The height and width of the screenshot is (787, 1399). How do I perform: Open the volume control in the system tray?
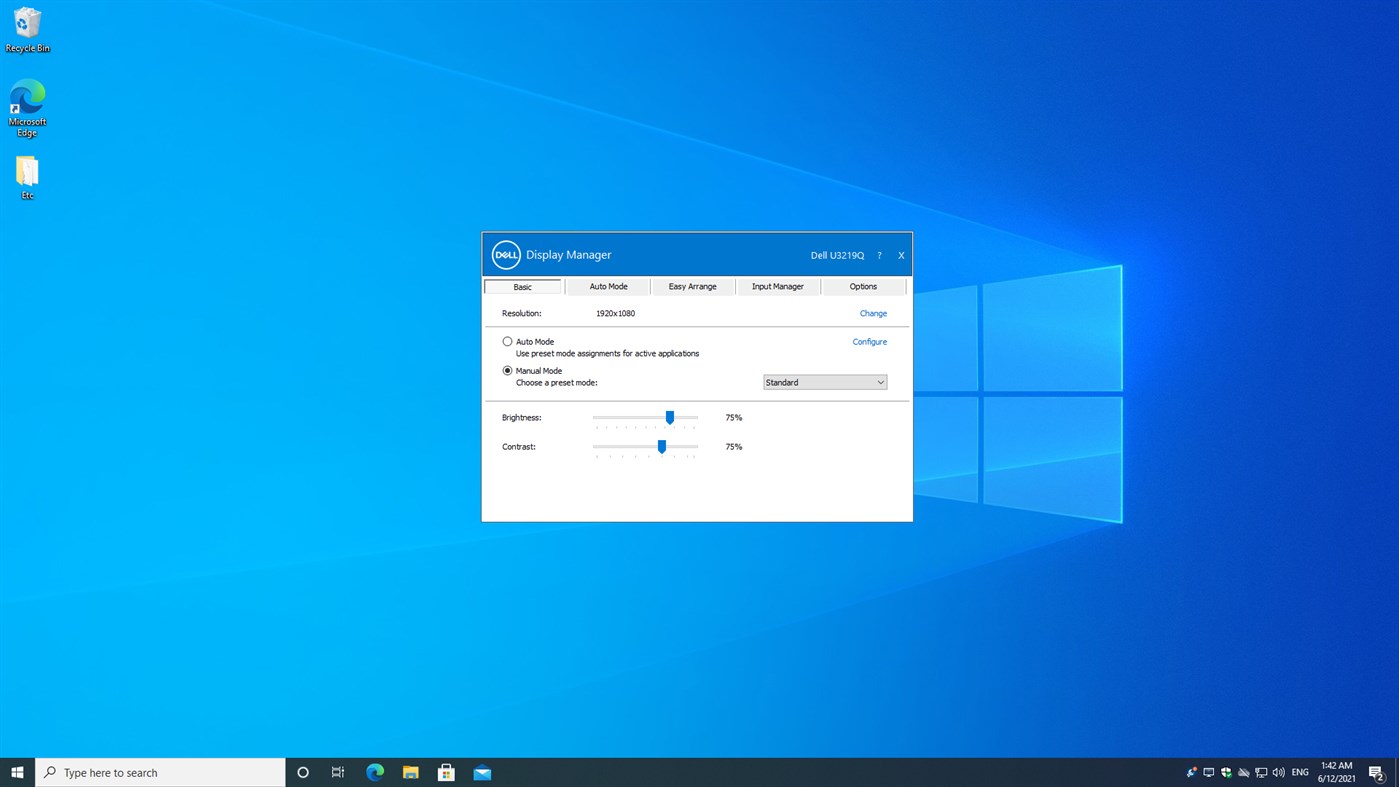1278,771
